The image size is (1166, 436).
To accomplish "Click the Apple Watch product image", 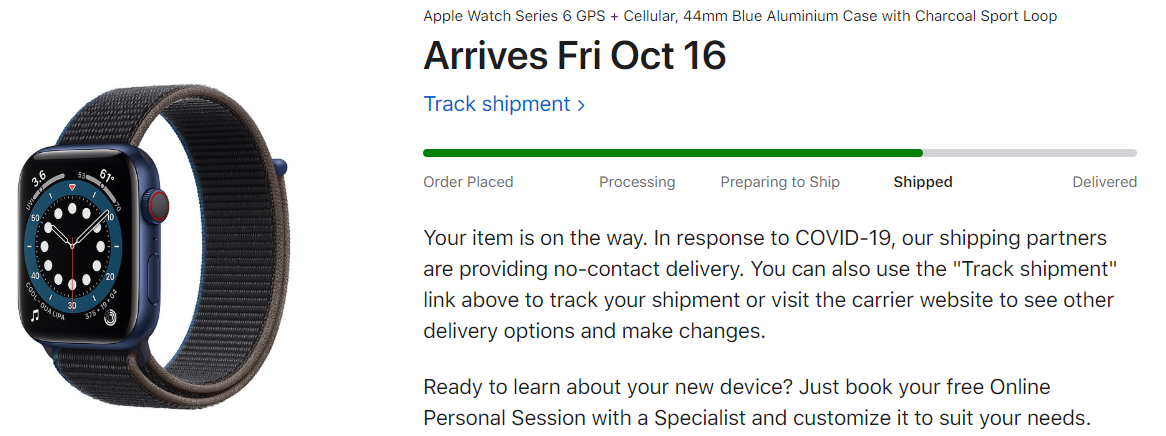I will point(152,245).
